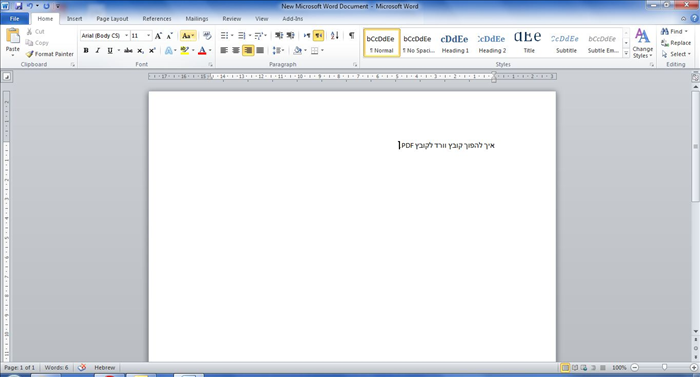This screenshot has width=700, height=377.
Task: Open the Borders dropdown arrow
Action: pos(322,50)
